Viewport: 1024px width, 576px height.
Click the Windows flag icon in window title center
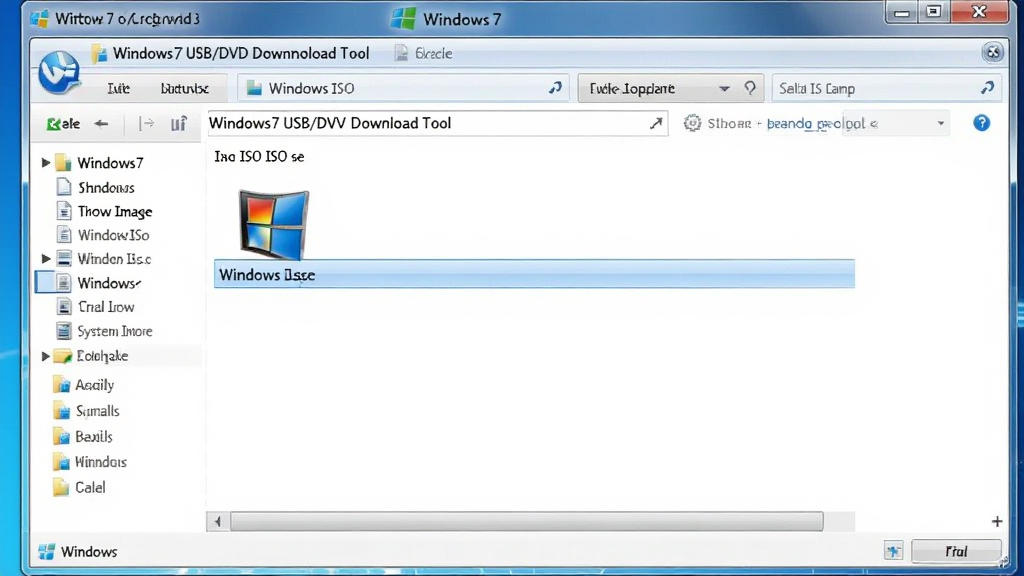pos(403,18)
